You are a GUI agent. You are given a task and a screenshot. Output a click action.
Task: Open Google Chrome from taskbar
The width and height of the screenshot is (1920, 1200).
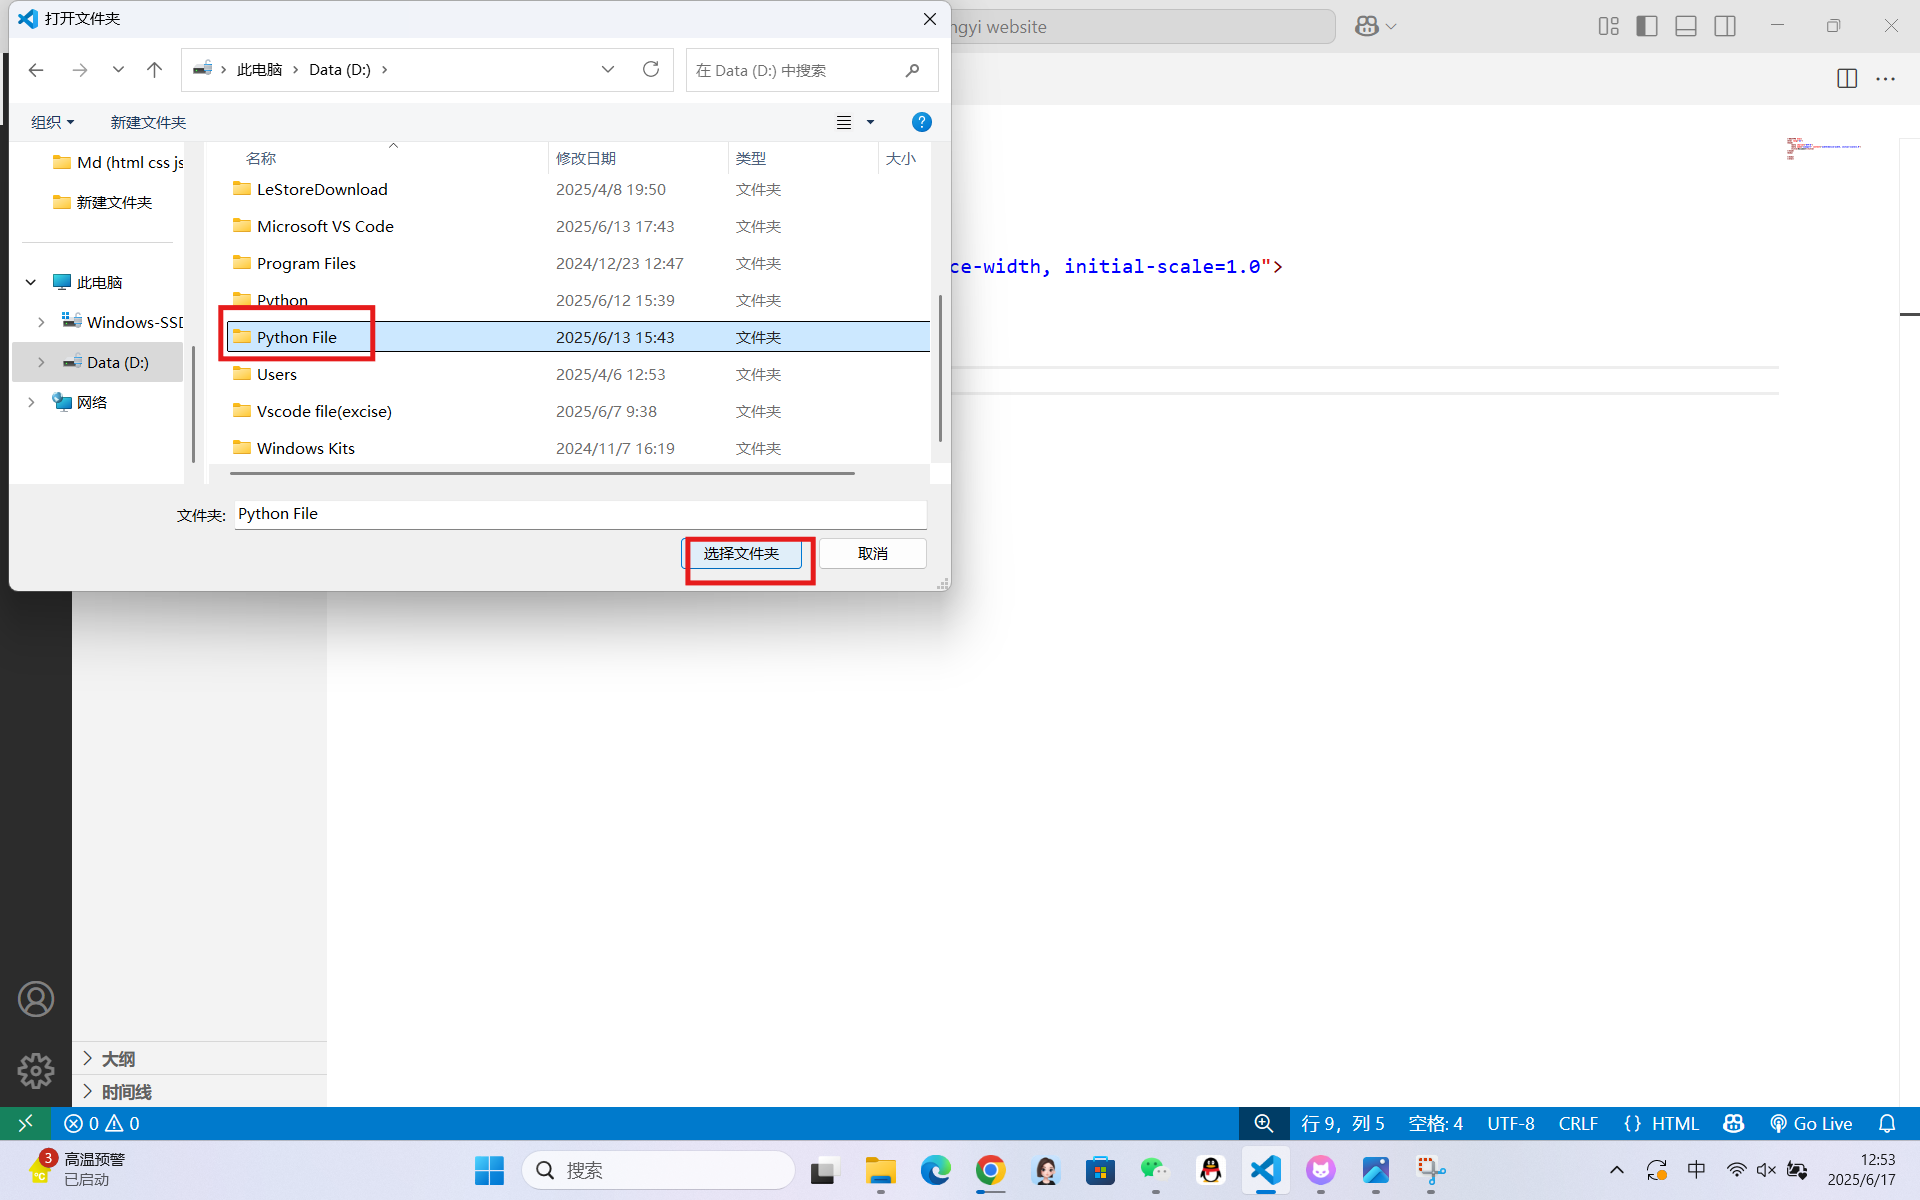pyautogui.click(x=990, y=1170)
